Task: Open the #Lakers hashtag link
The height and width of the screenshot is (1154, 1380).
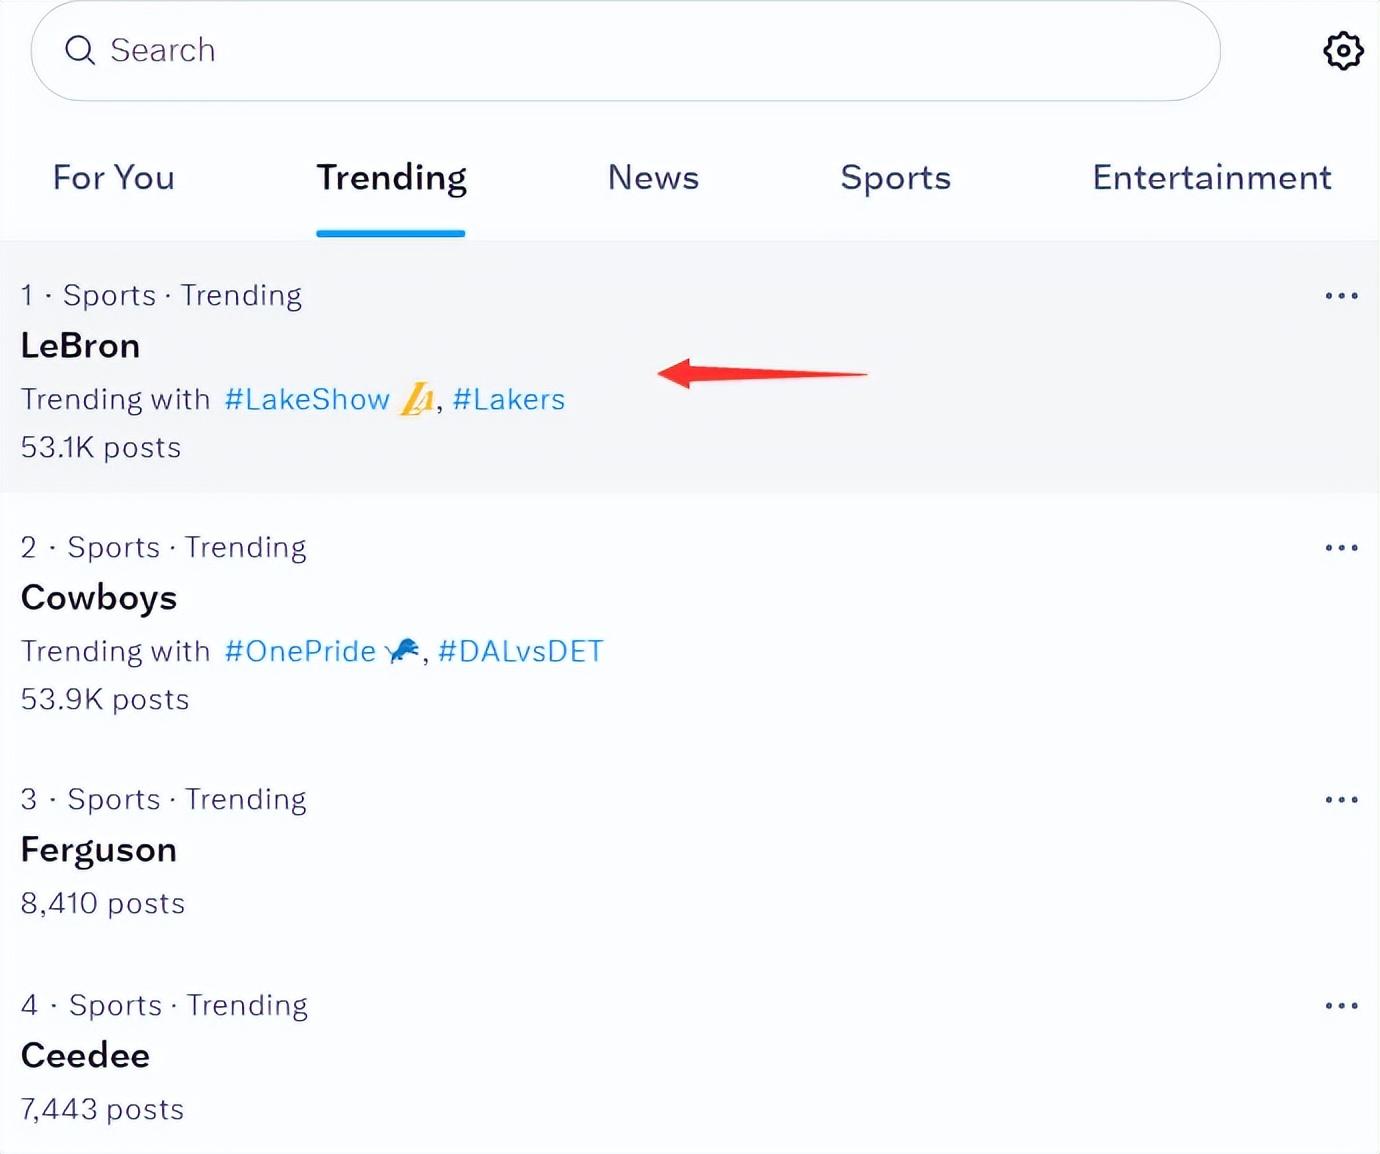Action: point(509,400)
